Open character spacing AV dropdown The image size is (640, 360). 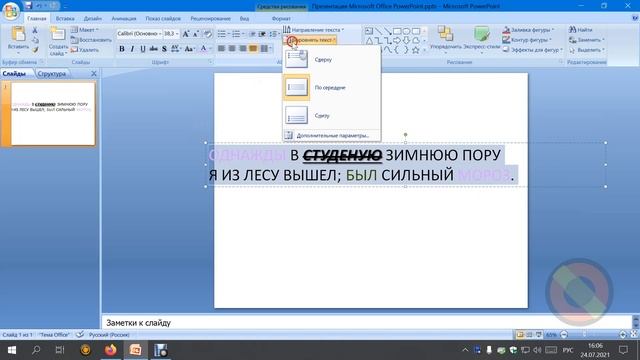click(176, 49)
